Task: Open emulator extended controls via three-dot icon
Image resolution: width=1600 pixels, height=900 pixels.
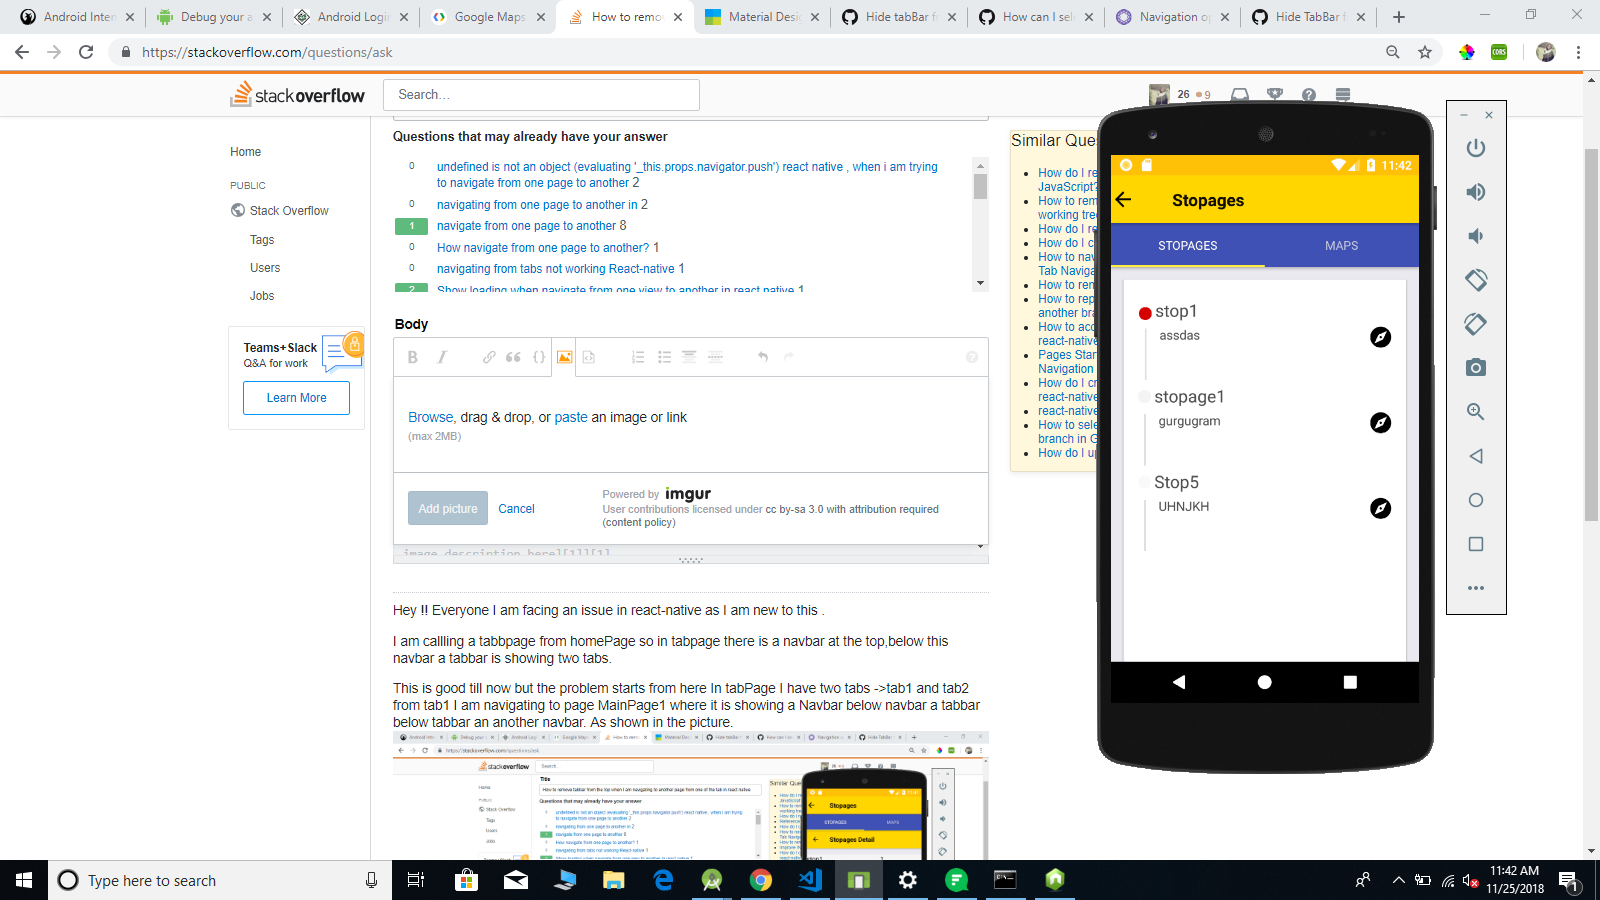Action: click(x=1476, y=588)
